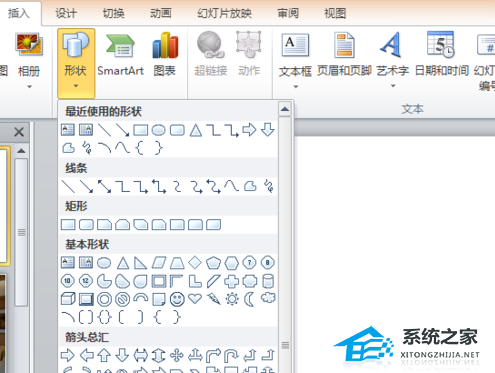Image resolution: width=495 pixels, height=373 pixels.
Task: Select the straight line in 线条 section
Action: (x=68, y=186)
